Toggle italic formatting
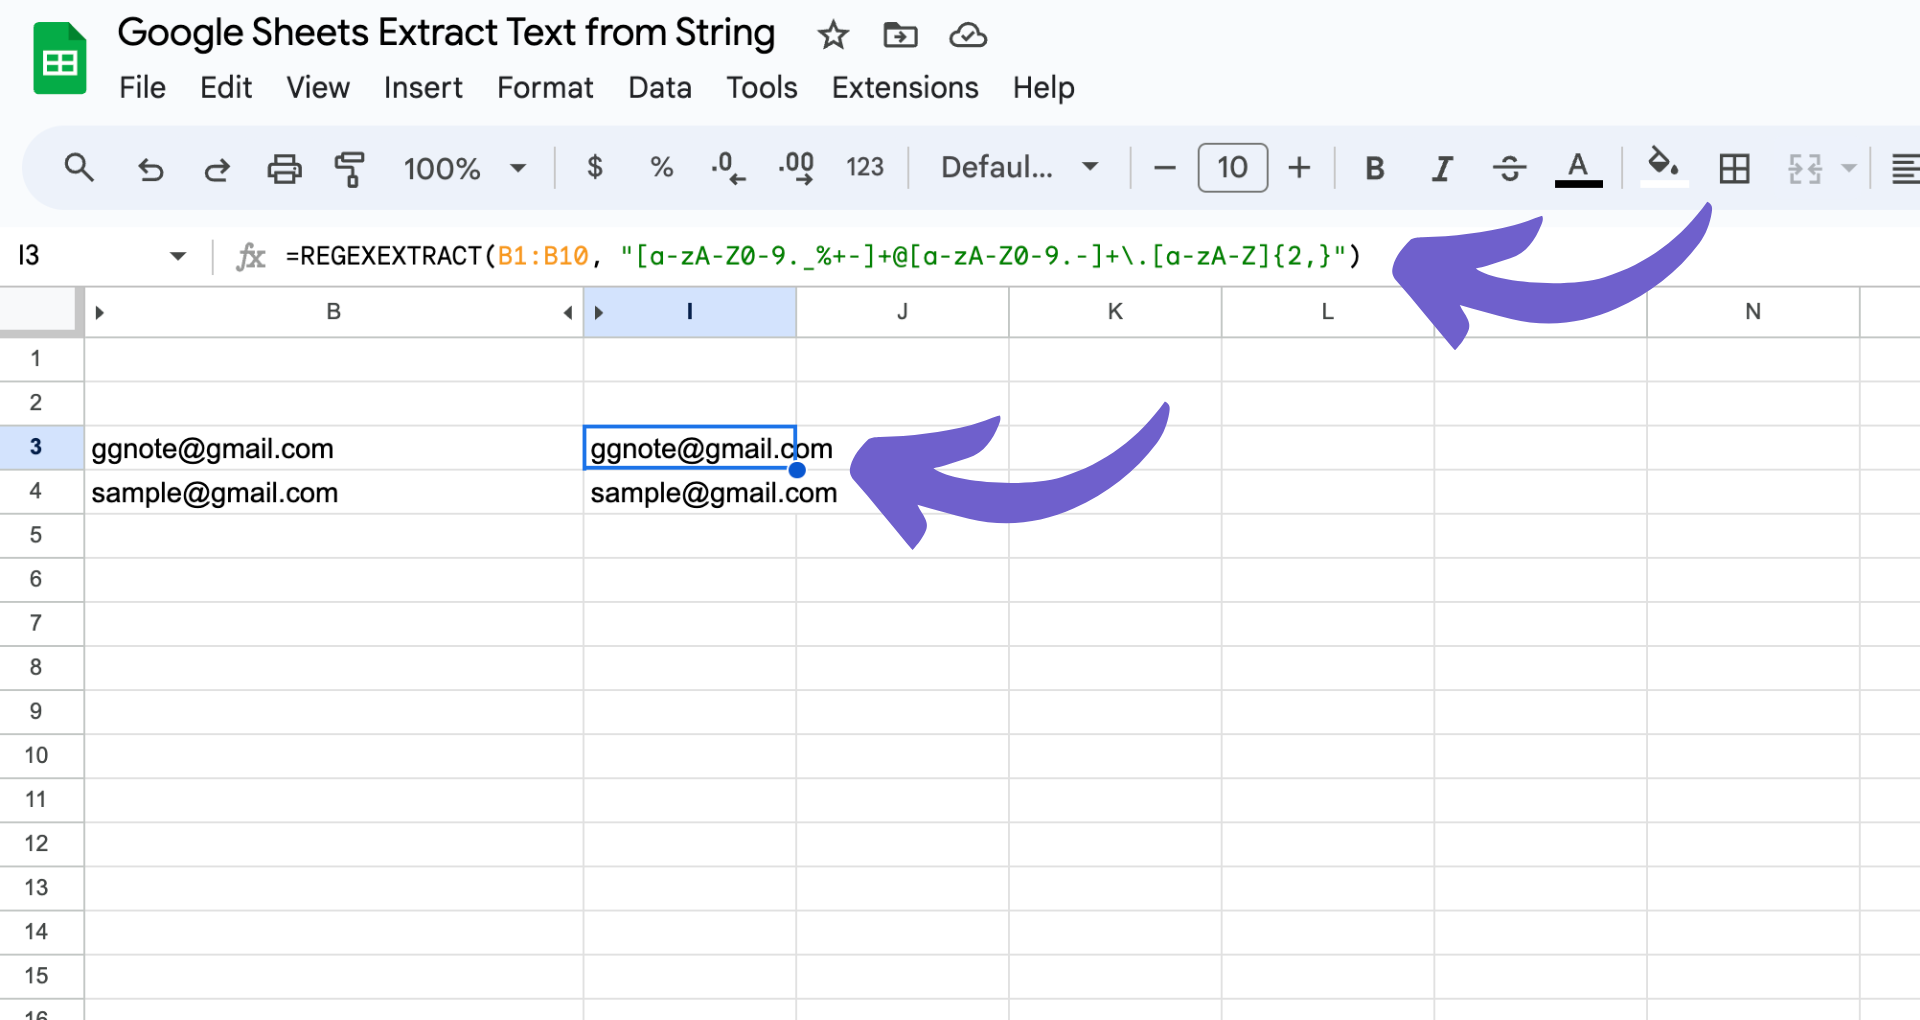 [1441, 168]
